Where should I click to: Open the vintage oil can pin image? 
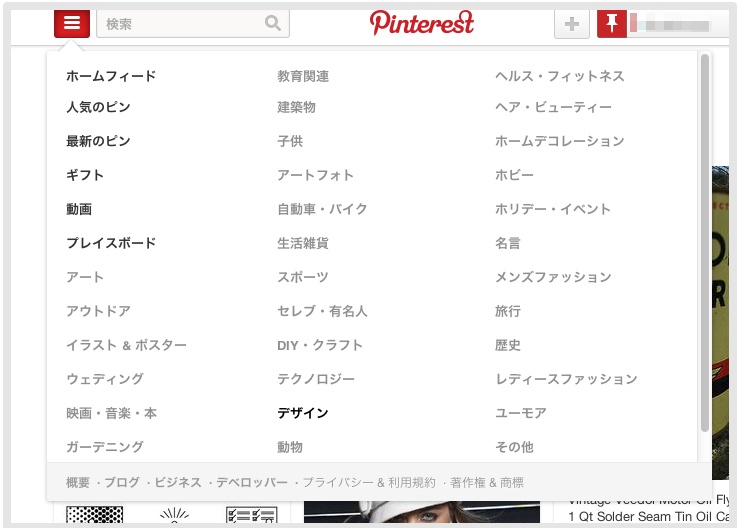(721, 322)
